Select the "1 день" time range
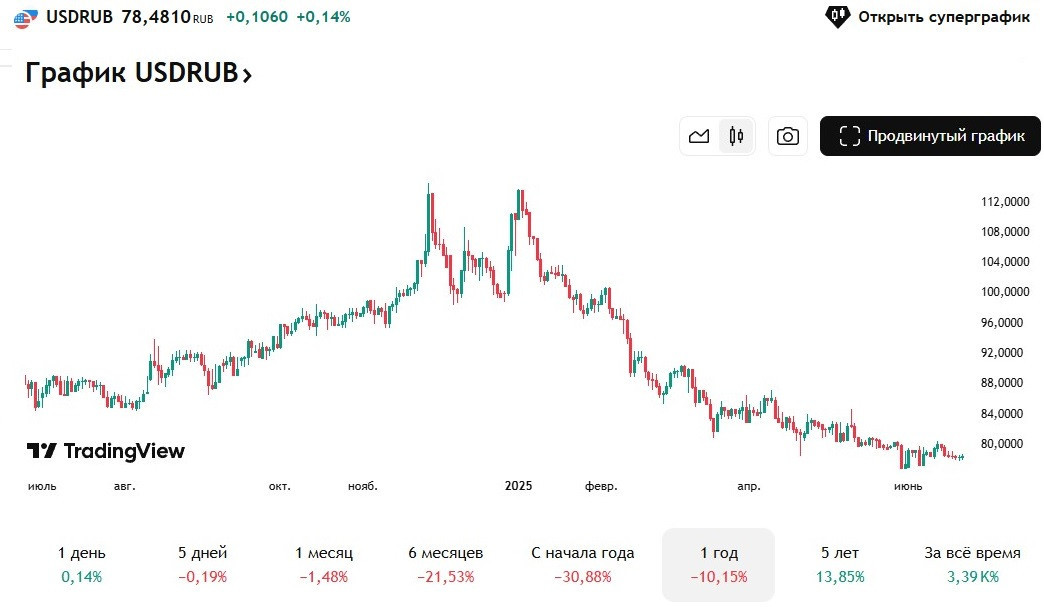This screenshot has width=1044, height=607. coord(82,564)
